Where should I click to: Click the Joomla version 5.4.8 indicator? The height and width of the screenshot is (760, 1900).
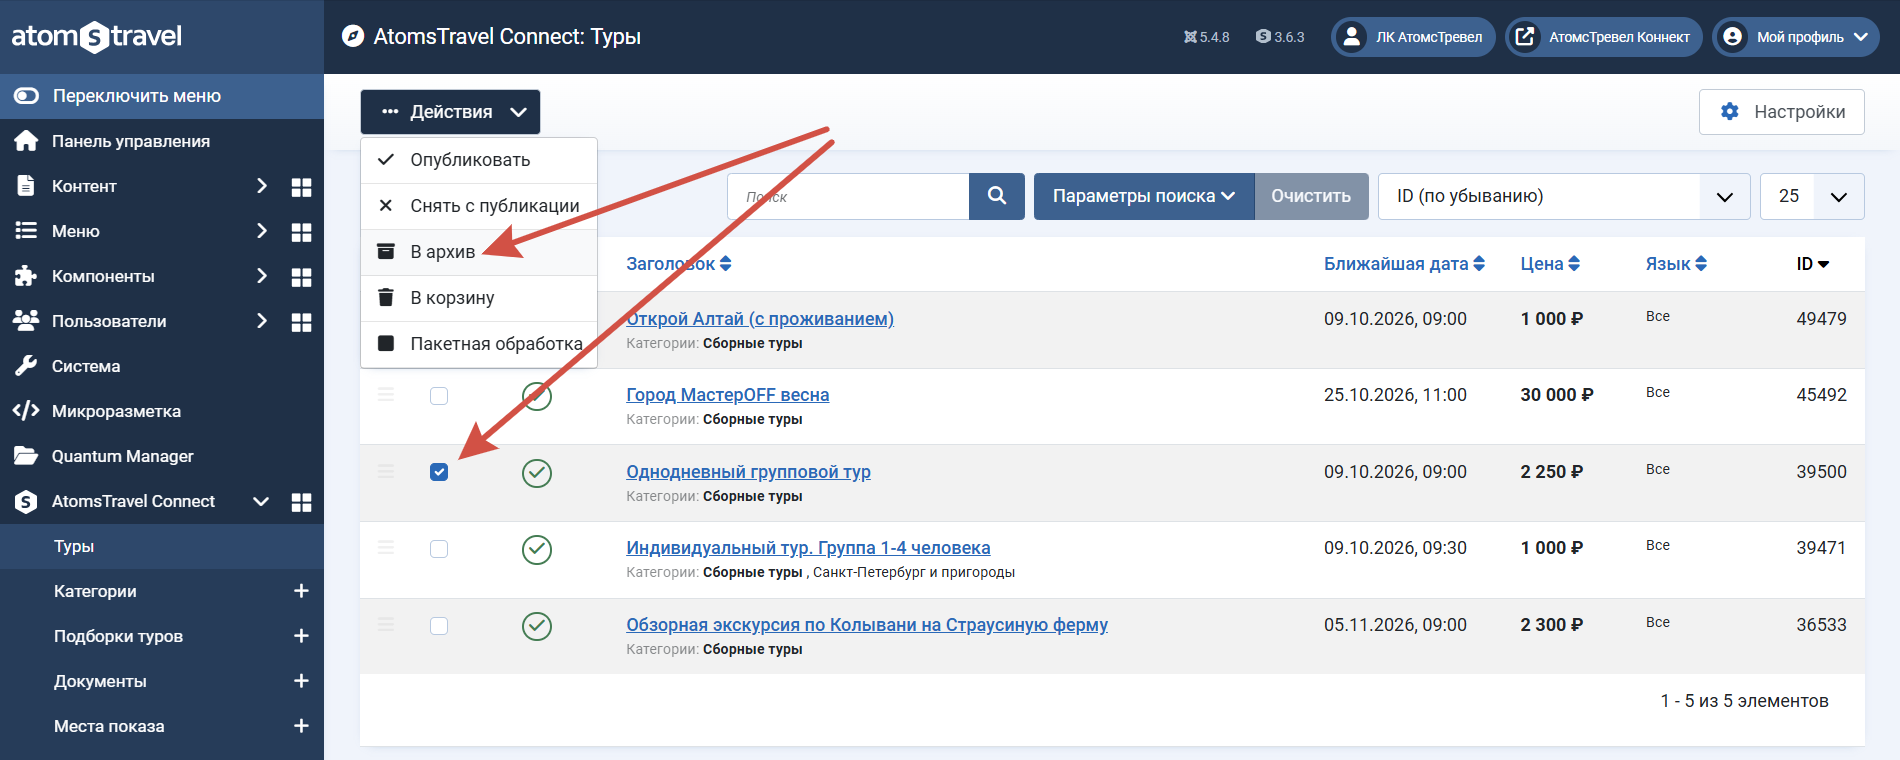(1206, 37)
